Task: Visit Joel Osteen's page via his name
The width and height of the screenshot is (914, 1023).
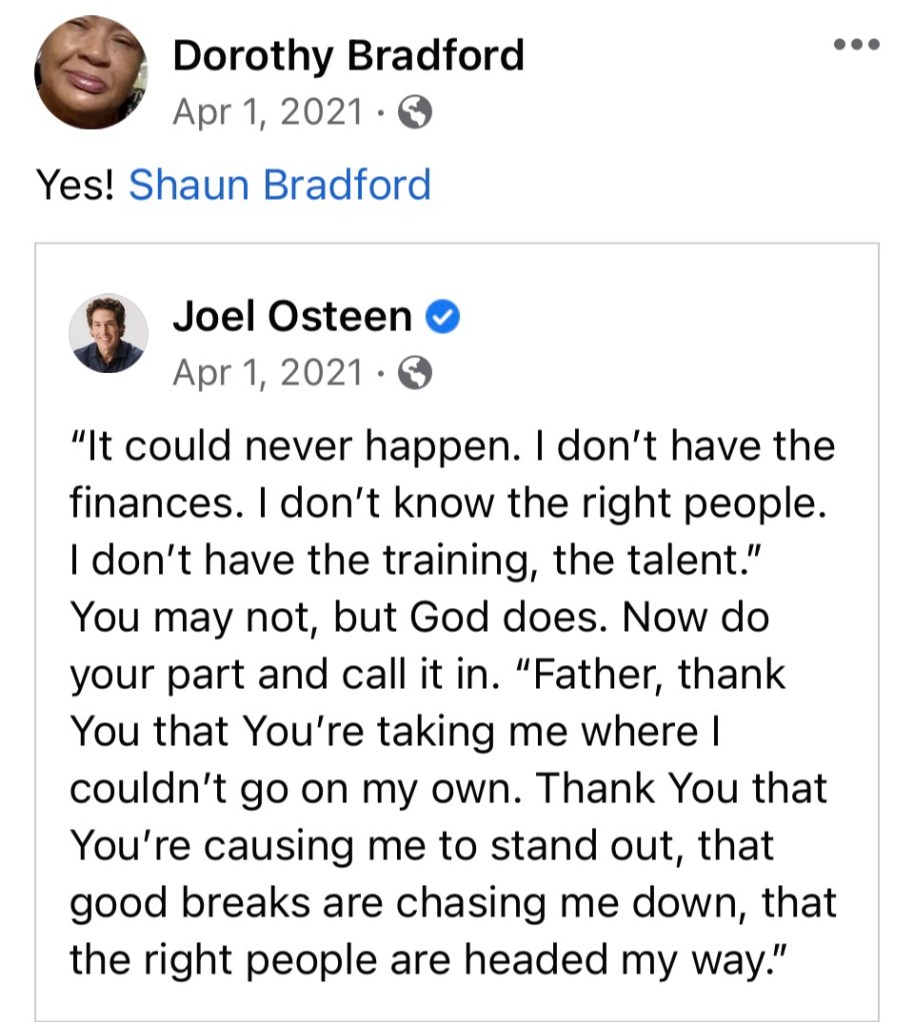Action: click(x=292, y=316)
